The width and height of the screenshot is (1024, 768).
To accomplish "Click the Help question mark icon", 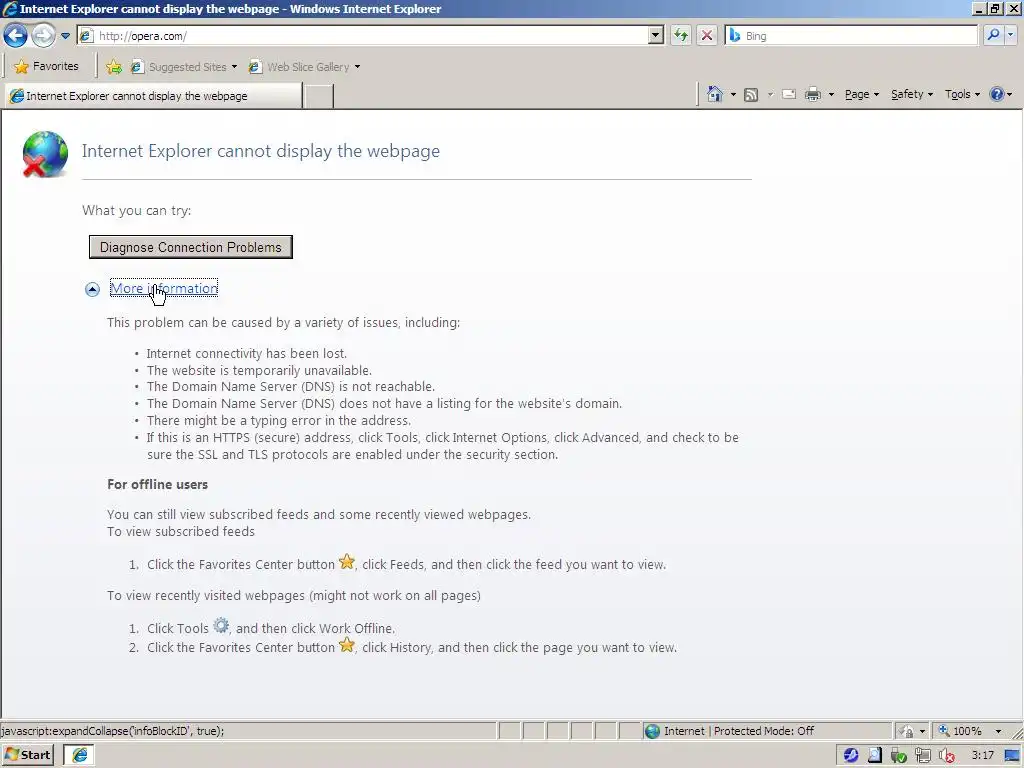I will click(x=997, y=94).
